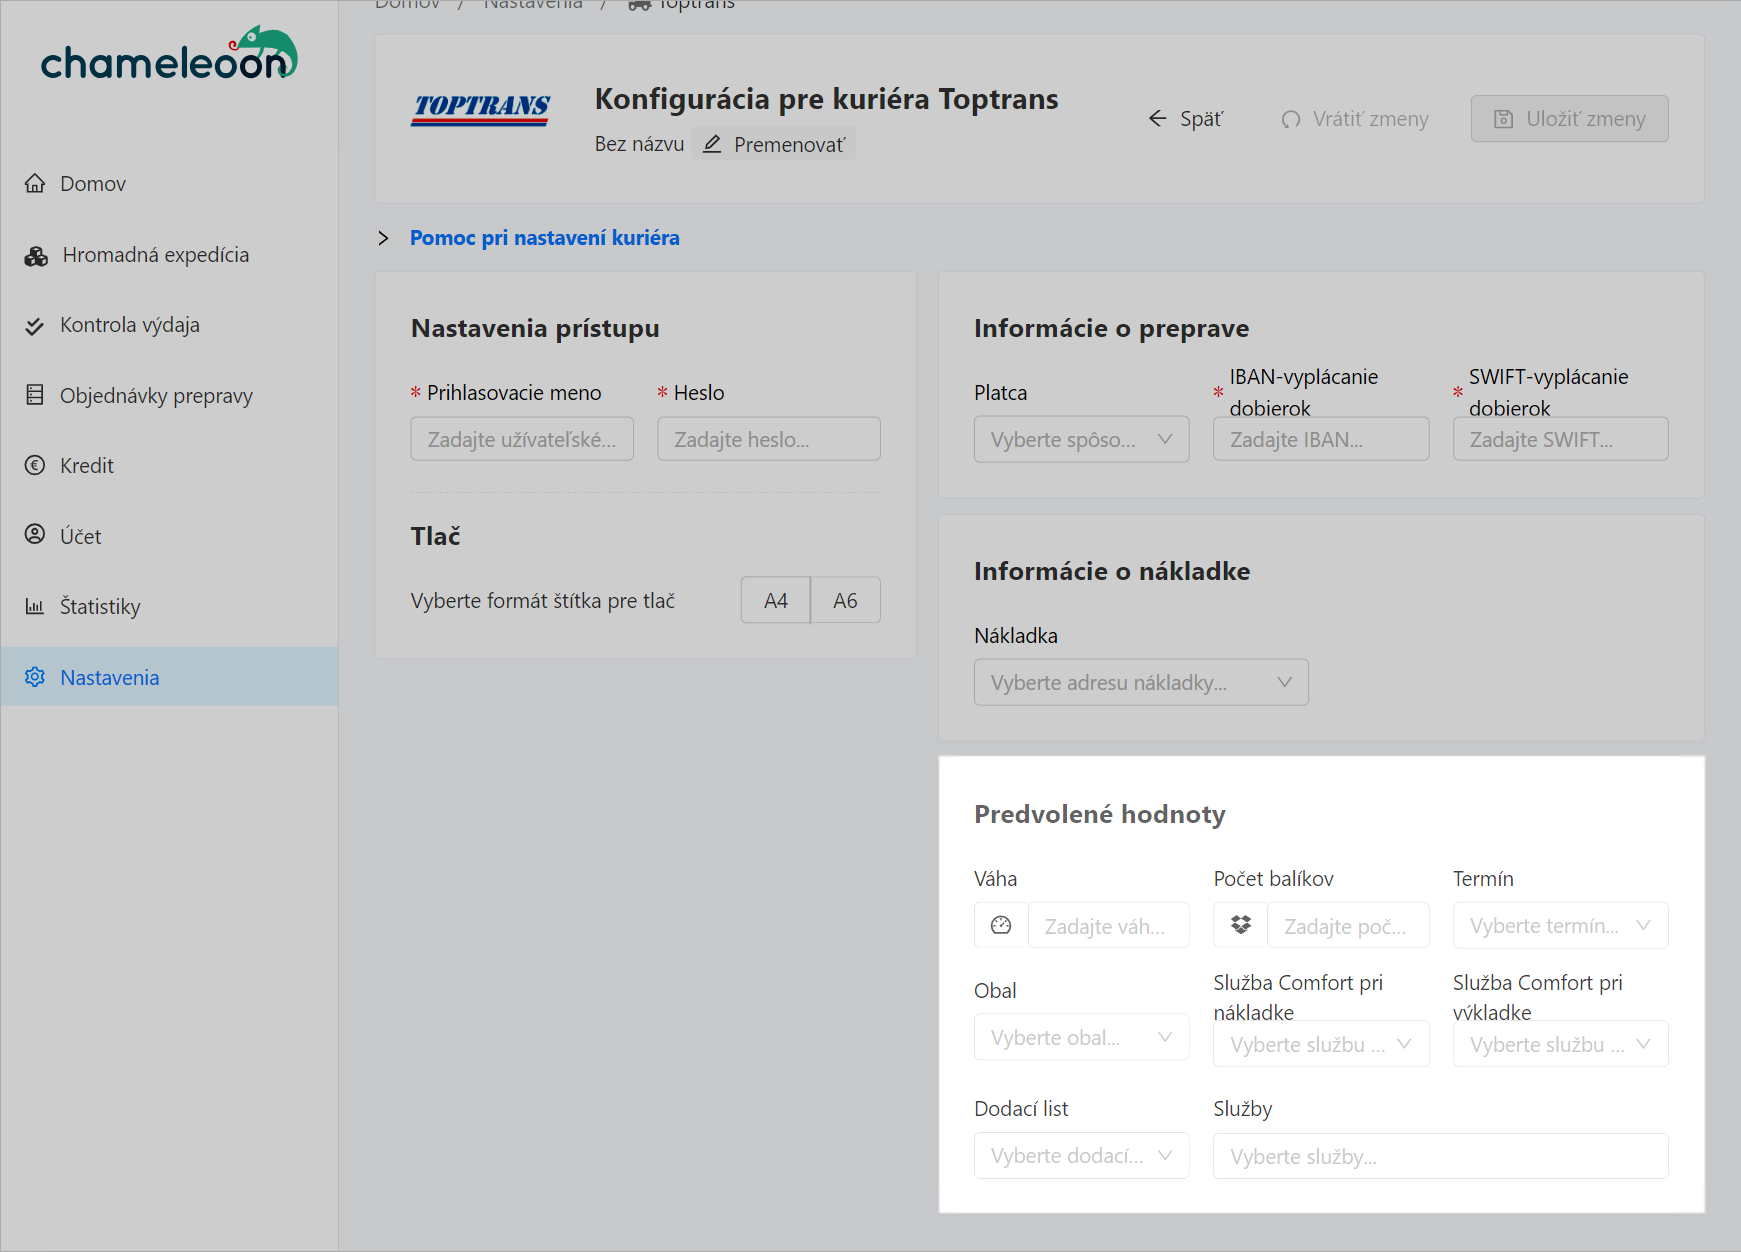Click the Štatistiky bar chart icon
This screenshot has width=1741, height=1252.
pyautogui.click(x=35, y=606)
